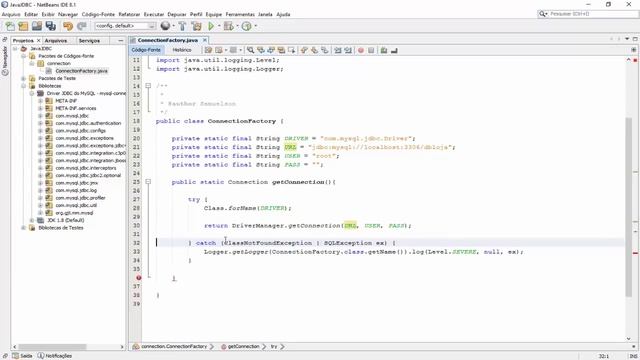Screen dimensions: 640x360
Task: Switch to the Serviços tab
Action: coord(89,40)
